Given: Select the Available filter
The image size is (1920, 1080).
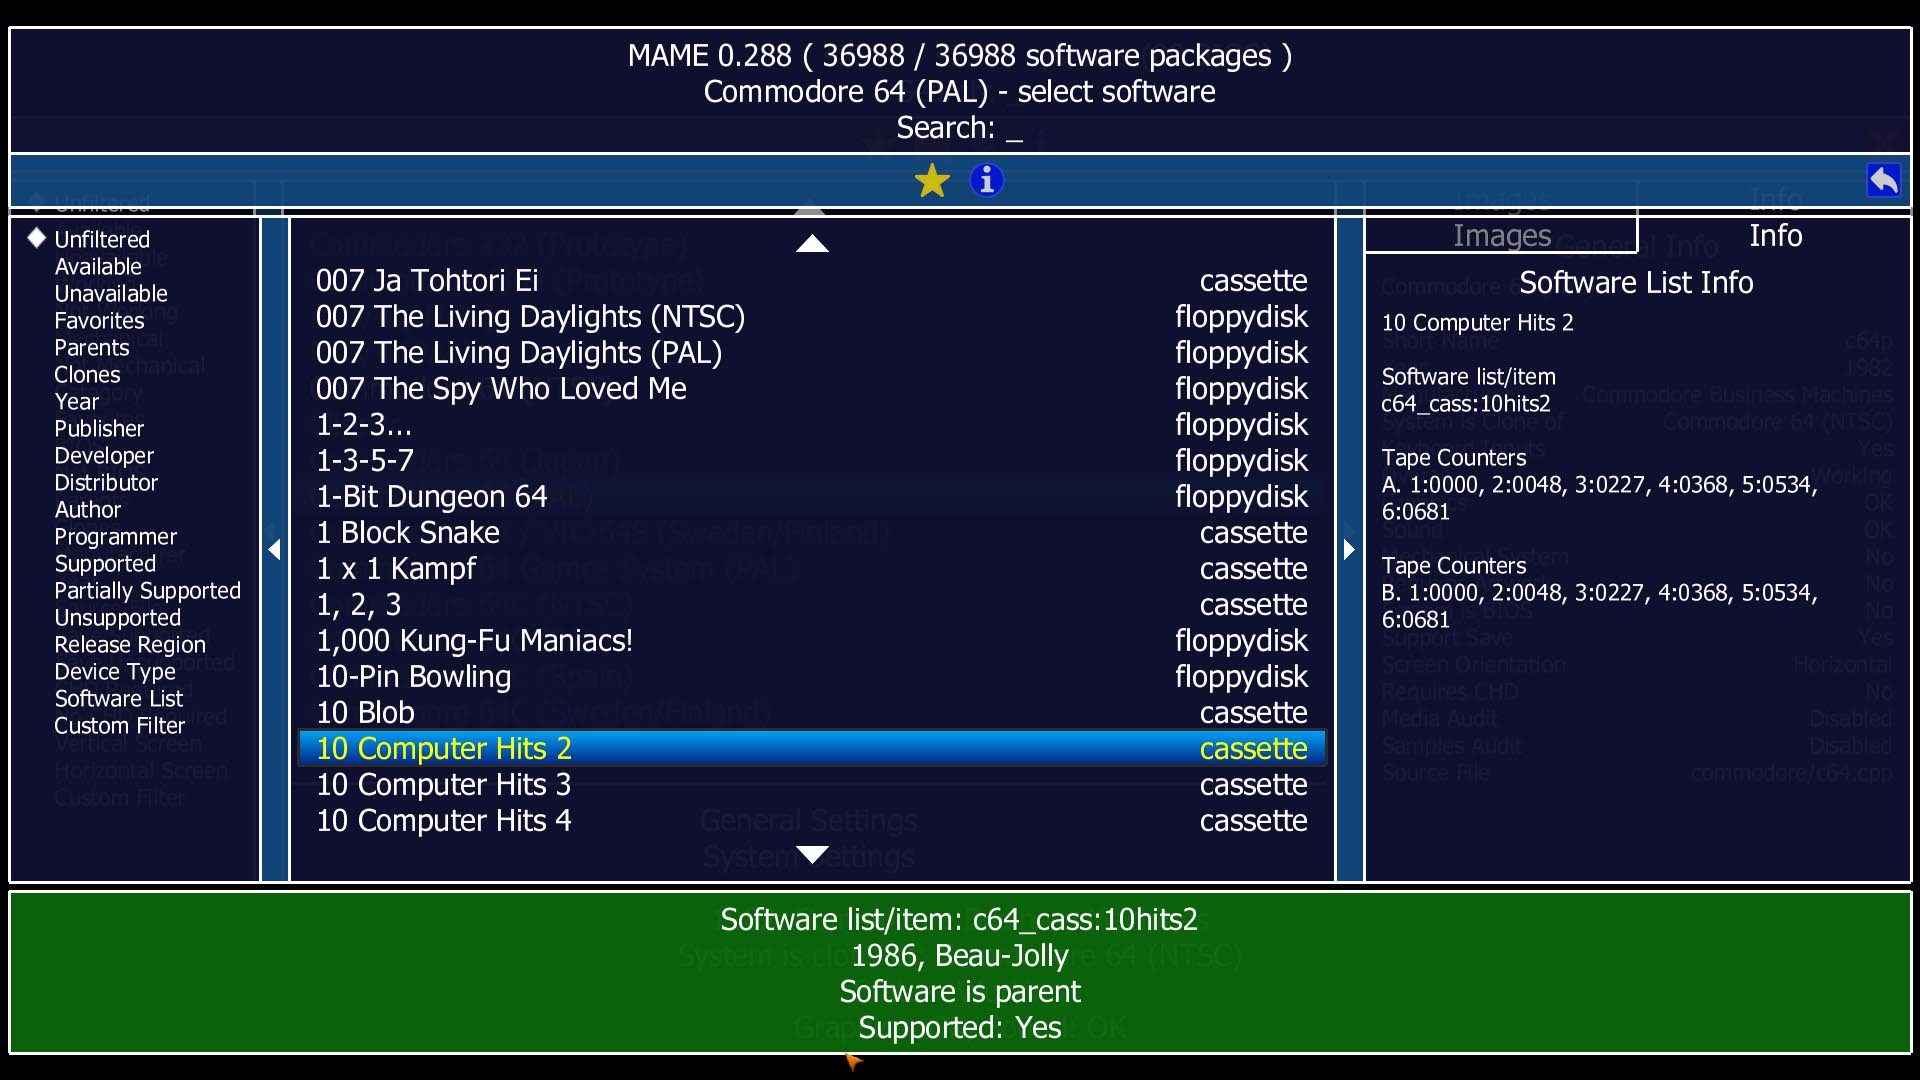Looking at the screenshot, I should (98, 266).
